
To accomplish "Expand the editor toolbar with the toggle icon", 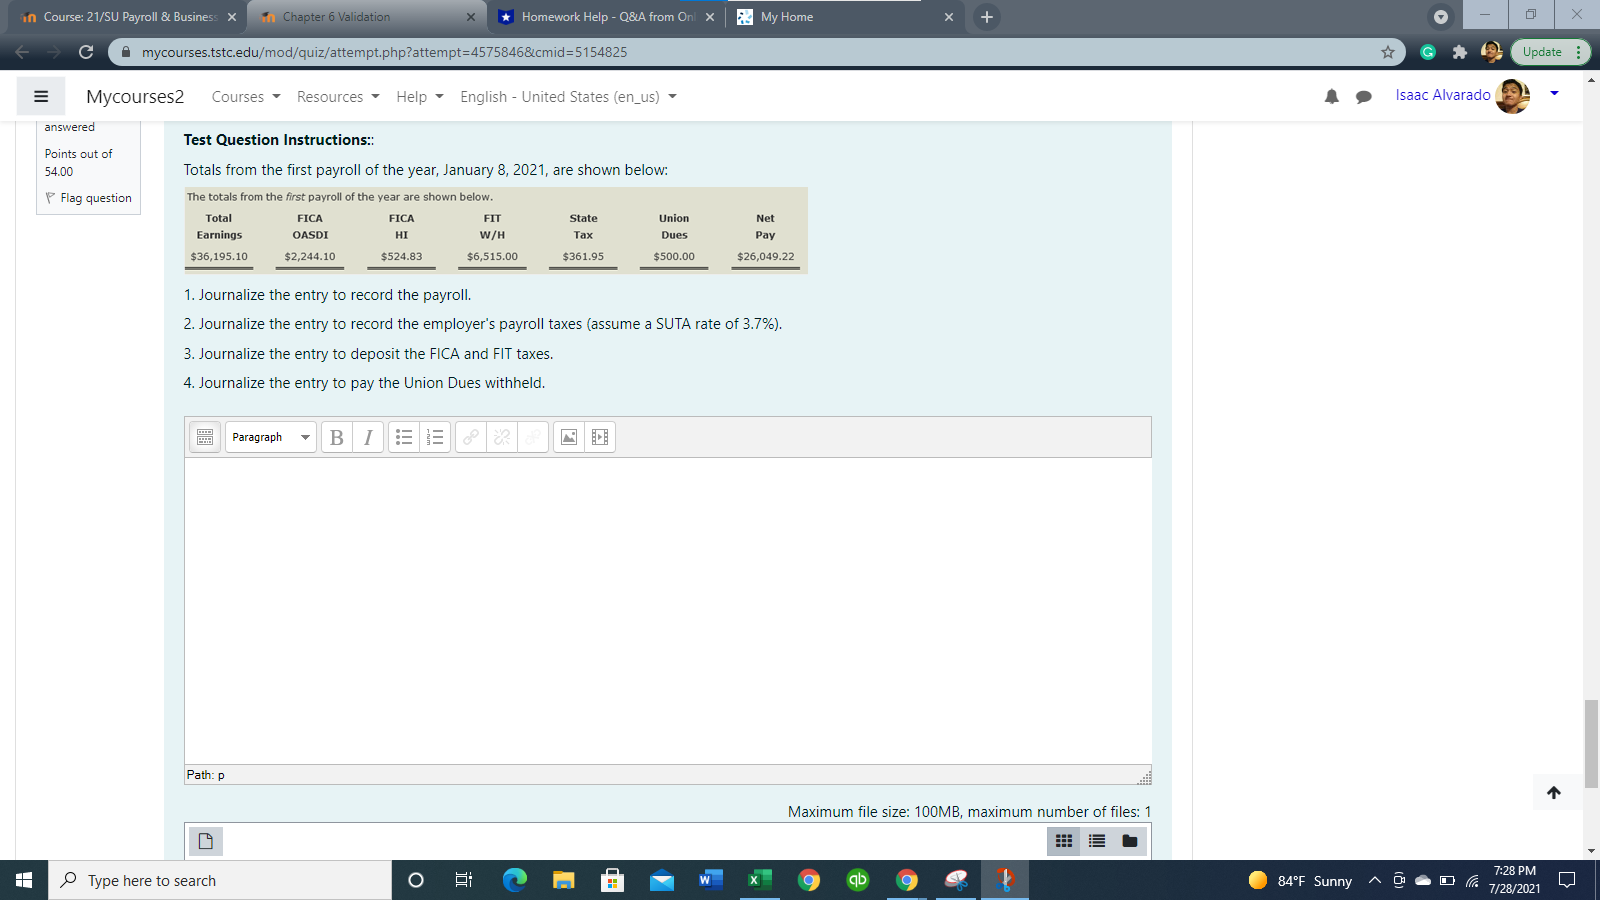I will (204, 436).
